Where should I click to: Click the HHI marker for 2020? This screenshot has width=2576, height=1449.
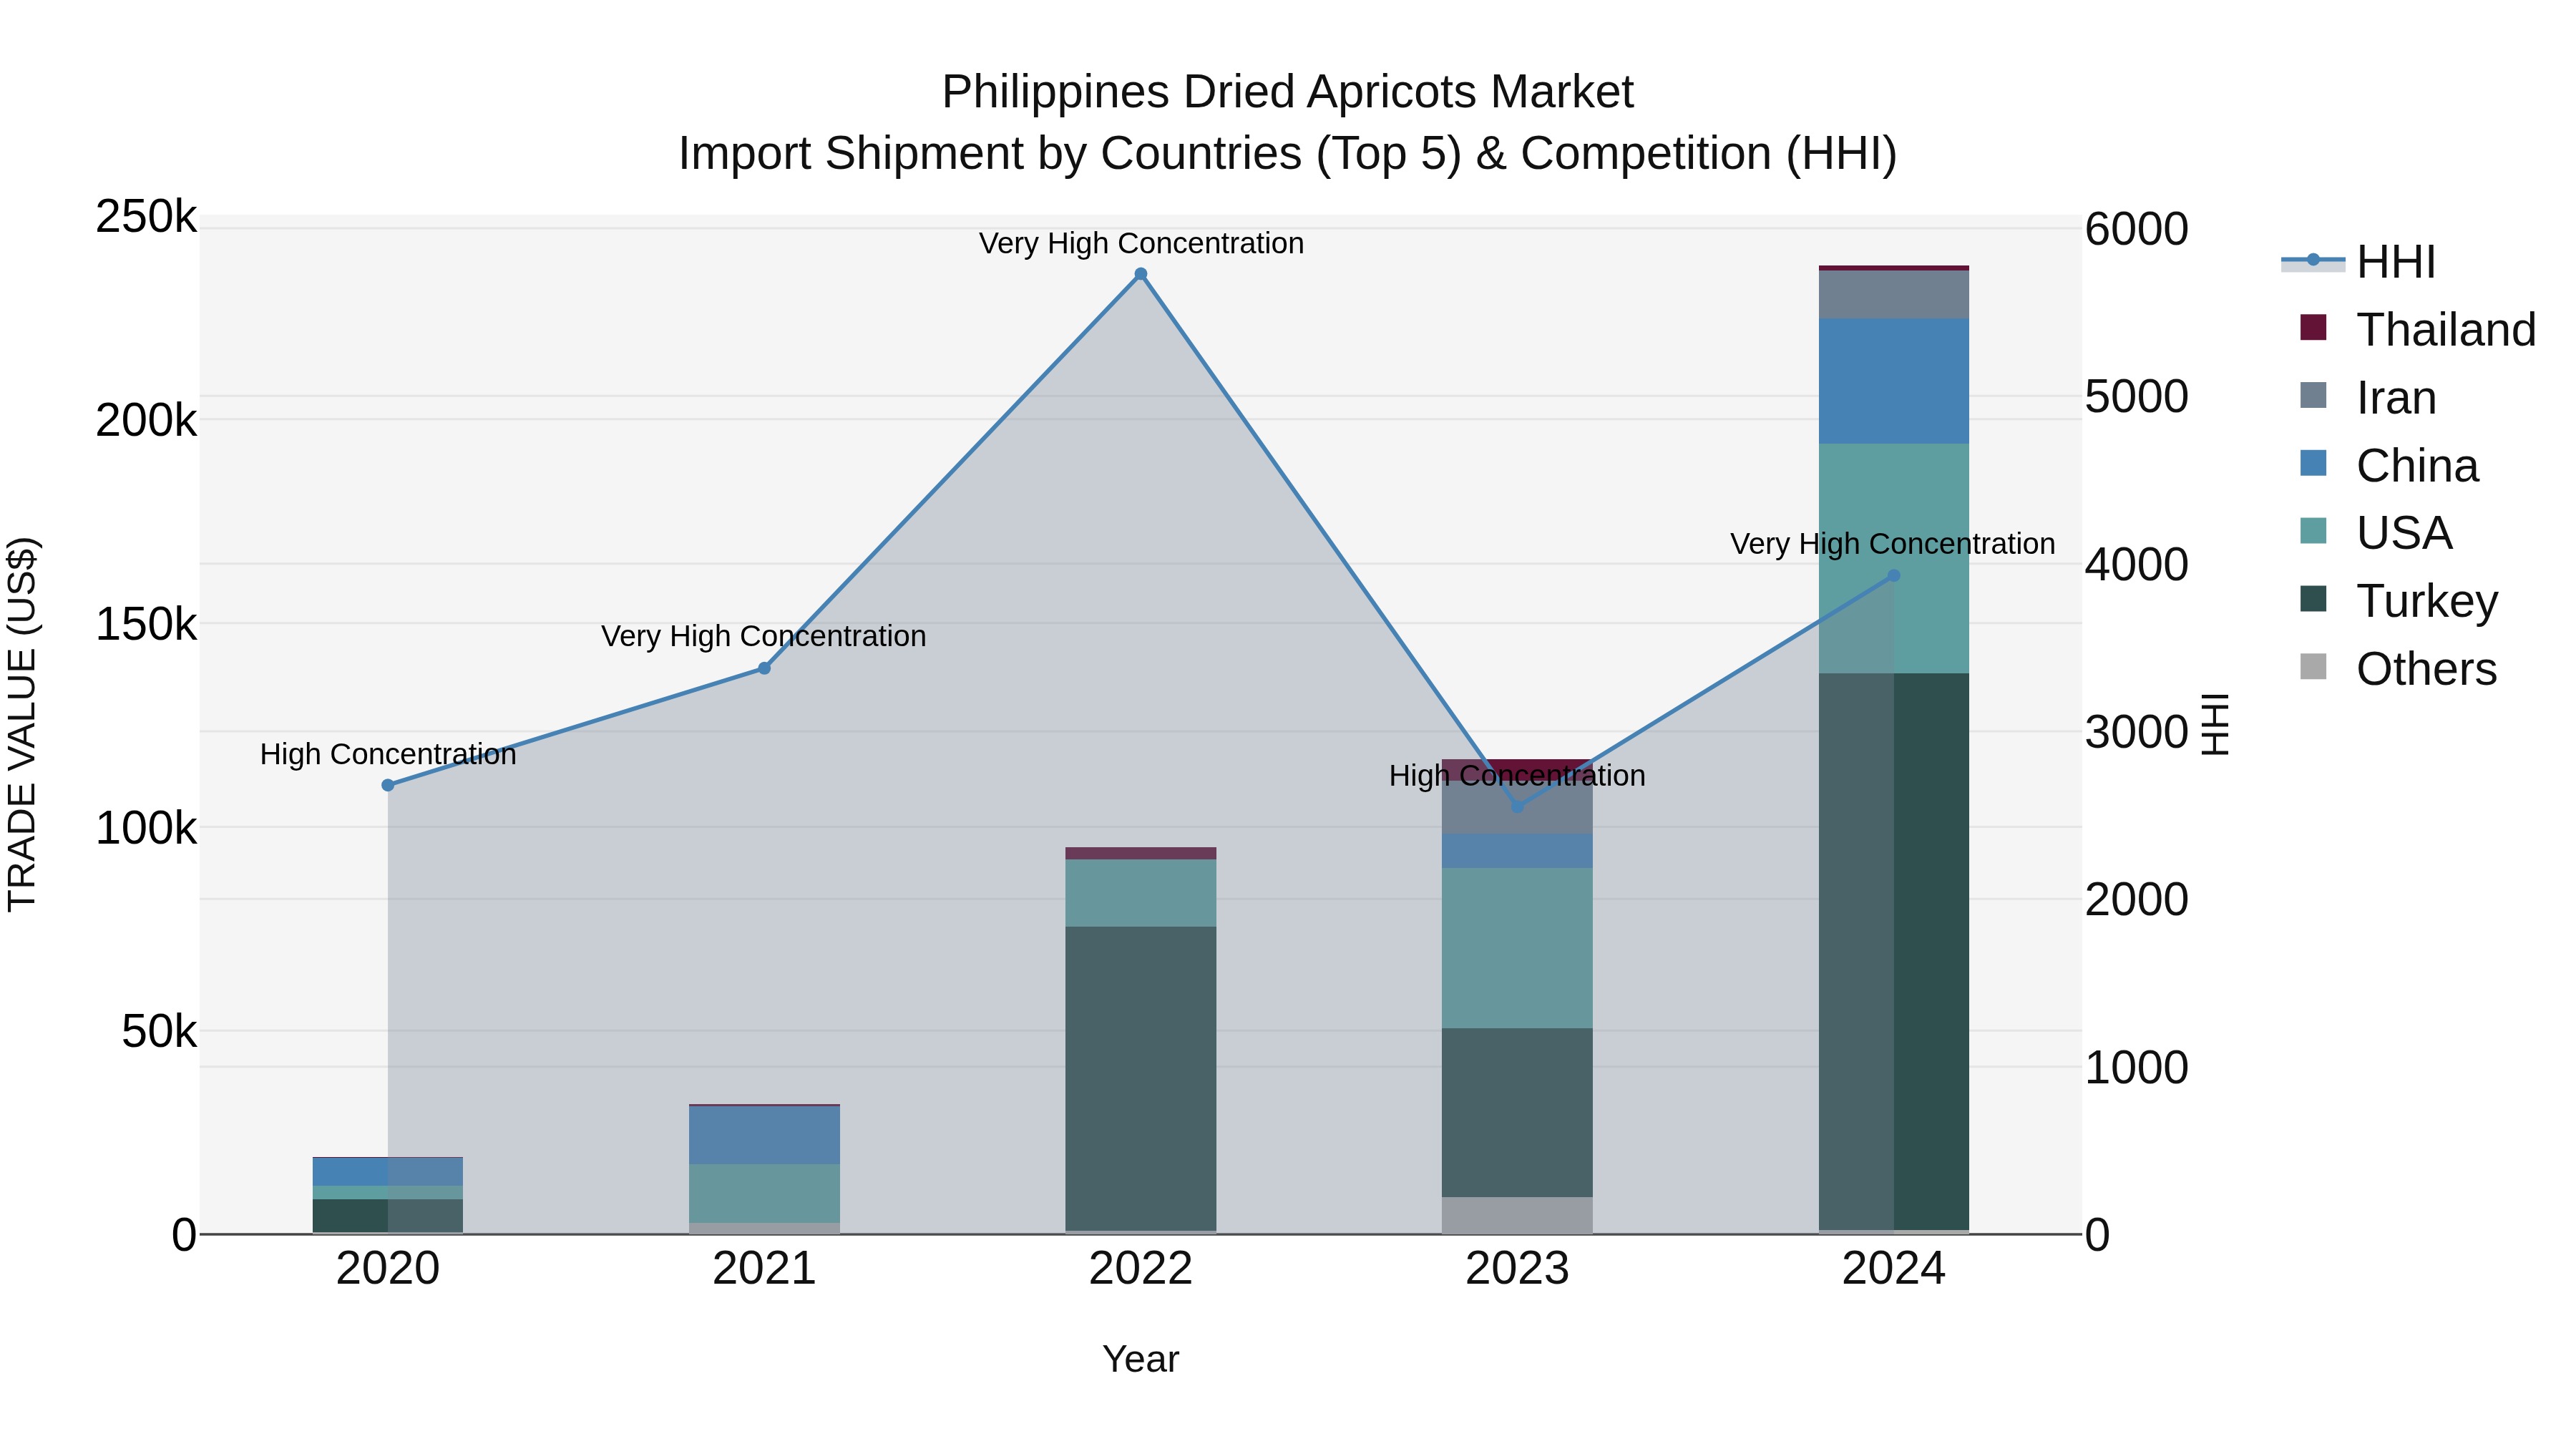click(x=388, y=785)
